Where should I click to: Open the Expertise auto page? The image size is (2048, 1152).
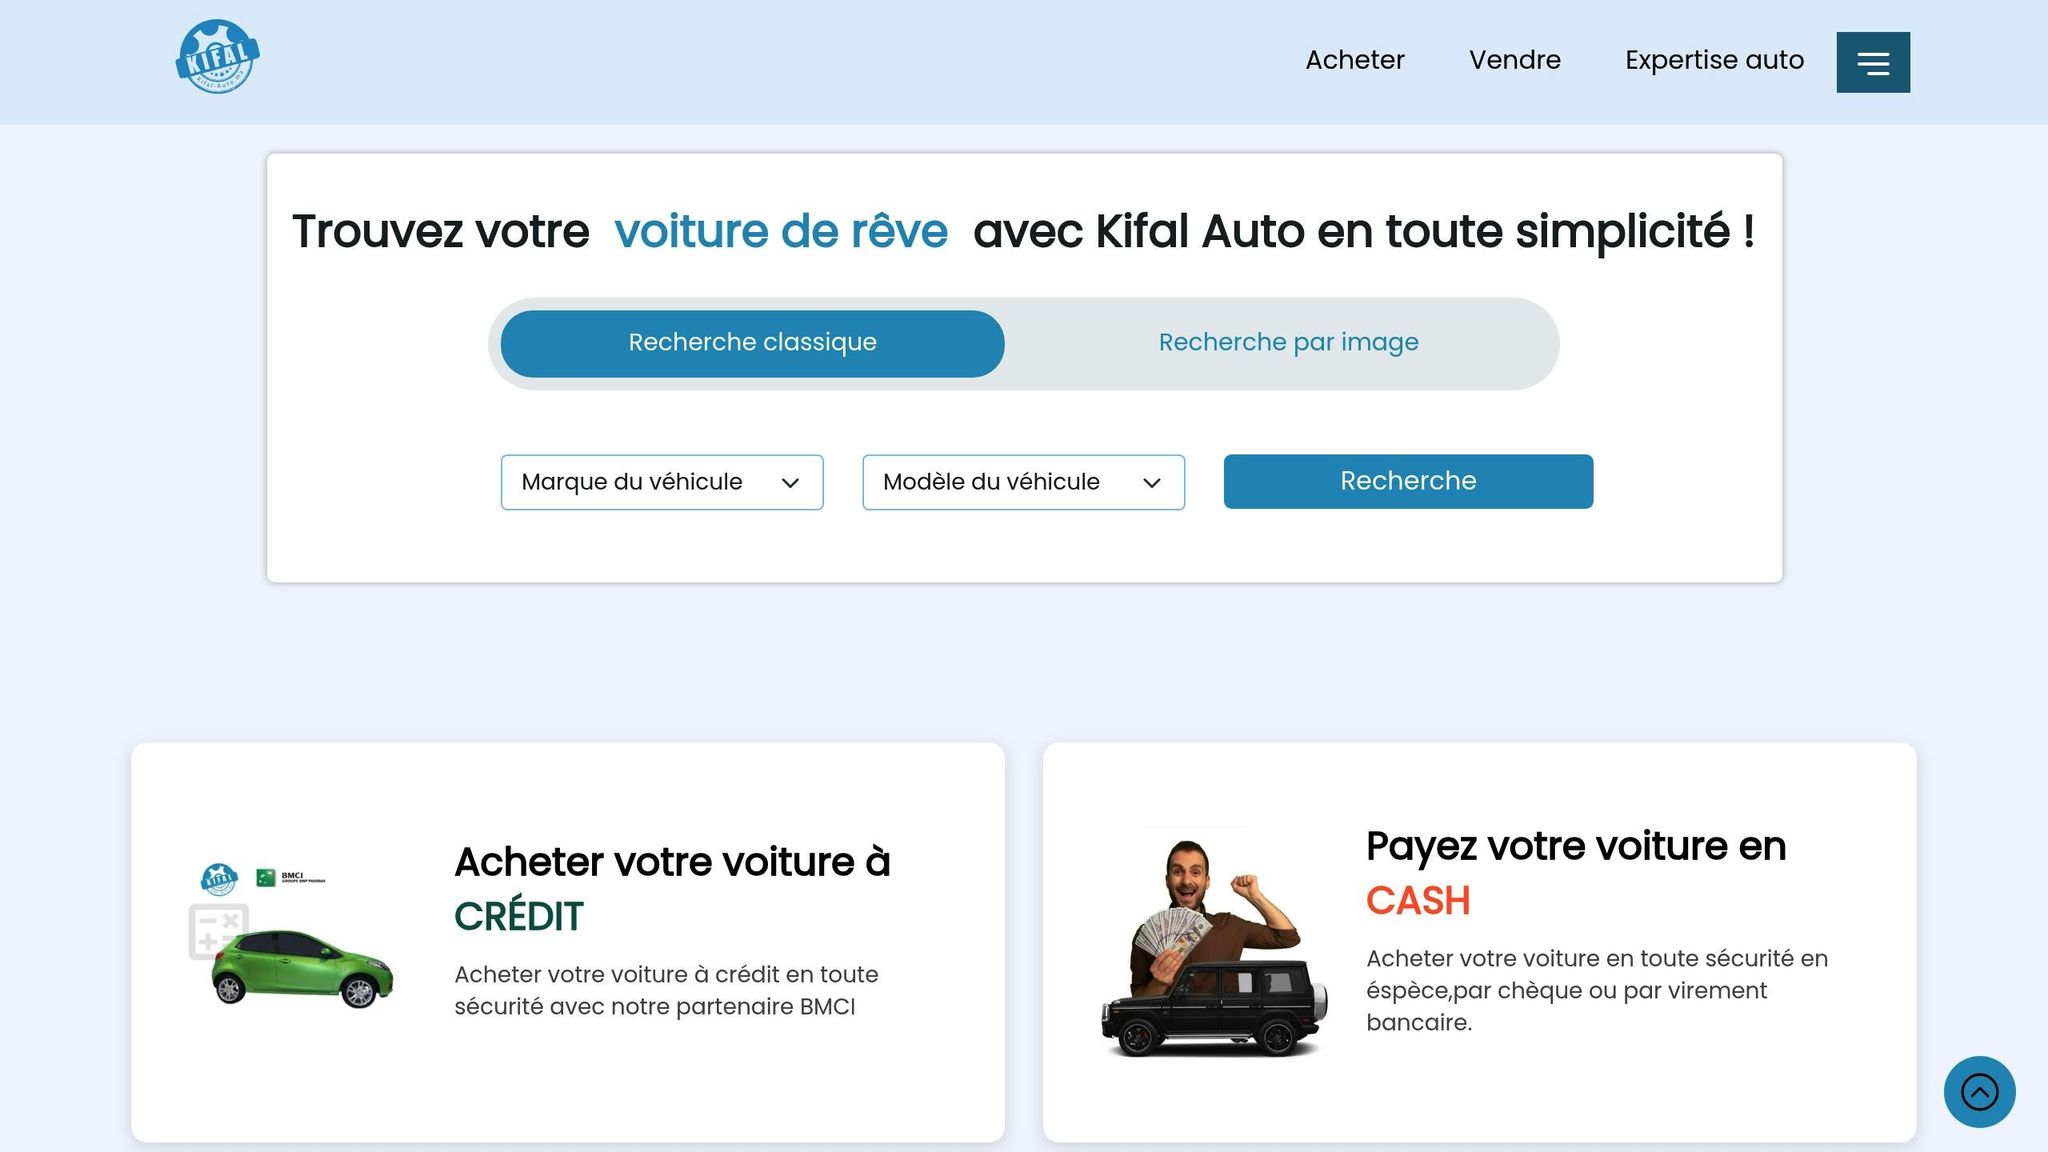[x=1714, y=60]
